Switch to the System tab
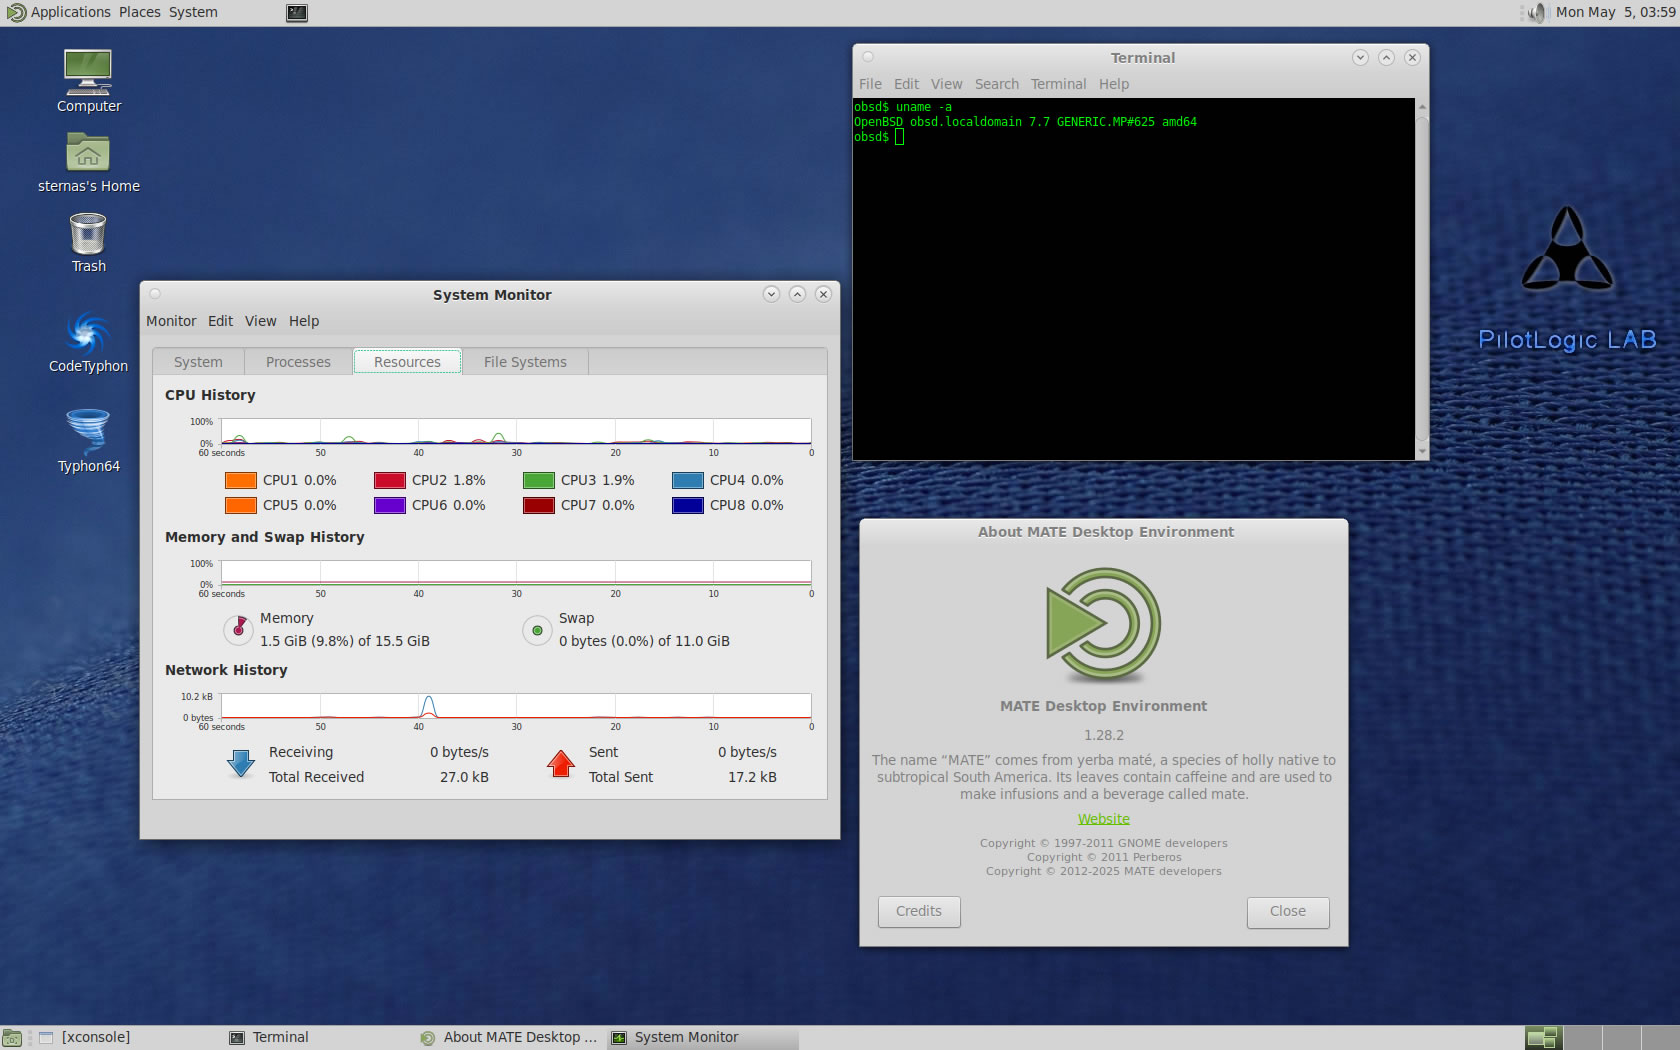1680x1050 pixels. (198, 362)
